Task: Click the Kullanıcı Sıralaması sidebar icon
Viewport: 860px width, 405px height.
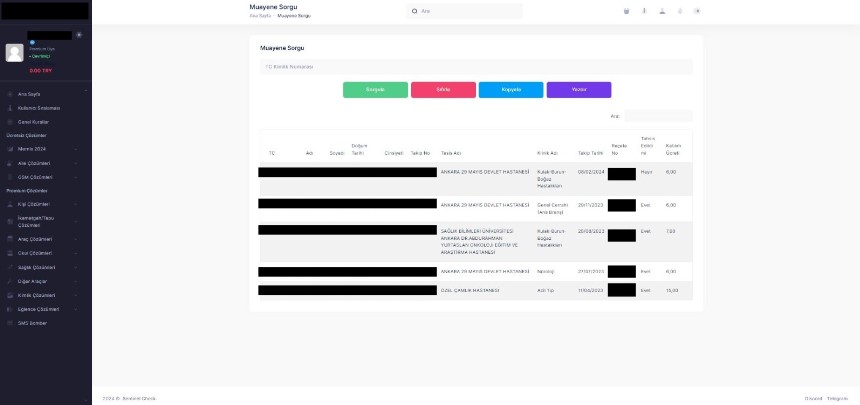Action: point(10,108)
